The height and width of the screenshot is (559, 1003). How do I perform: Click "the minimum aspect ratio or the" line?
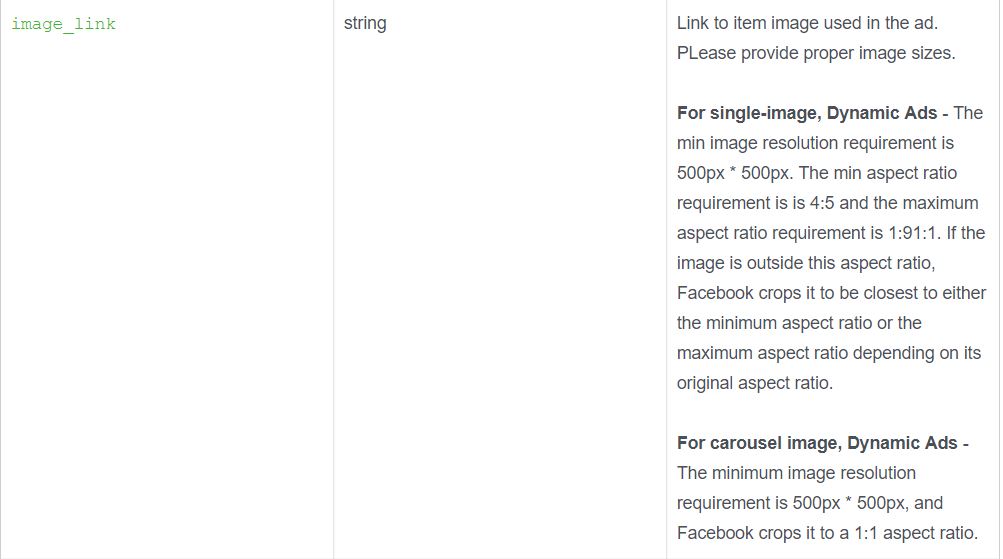[x=799, y=323]
